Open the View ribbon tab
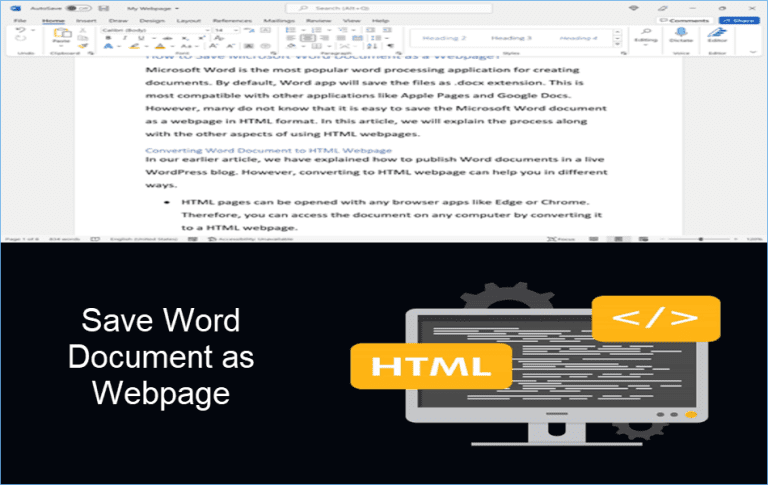 pos(351,21)
